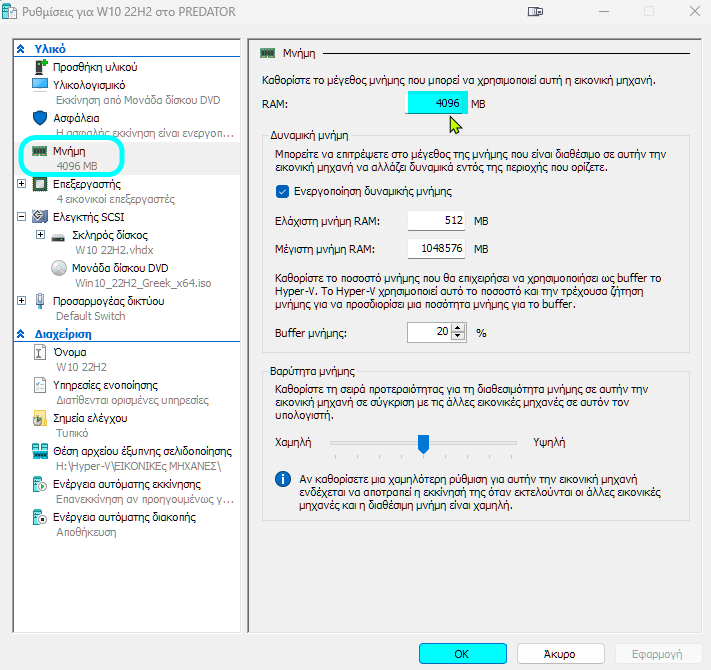This screenshot has height=670, width=711.
Task: Click the DVD Drive (Μονάδα δίσκου DVD) disc icon
Action: click(x=59, y=268)
